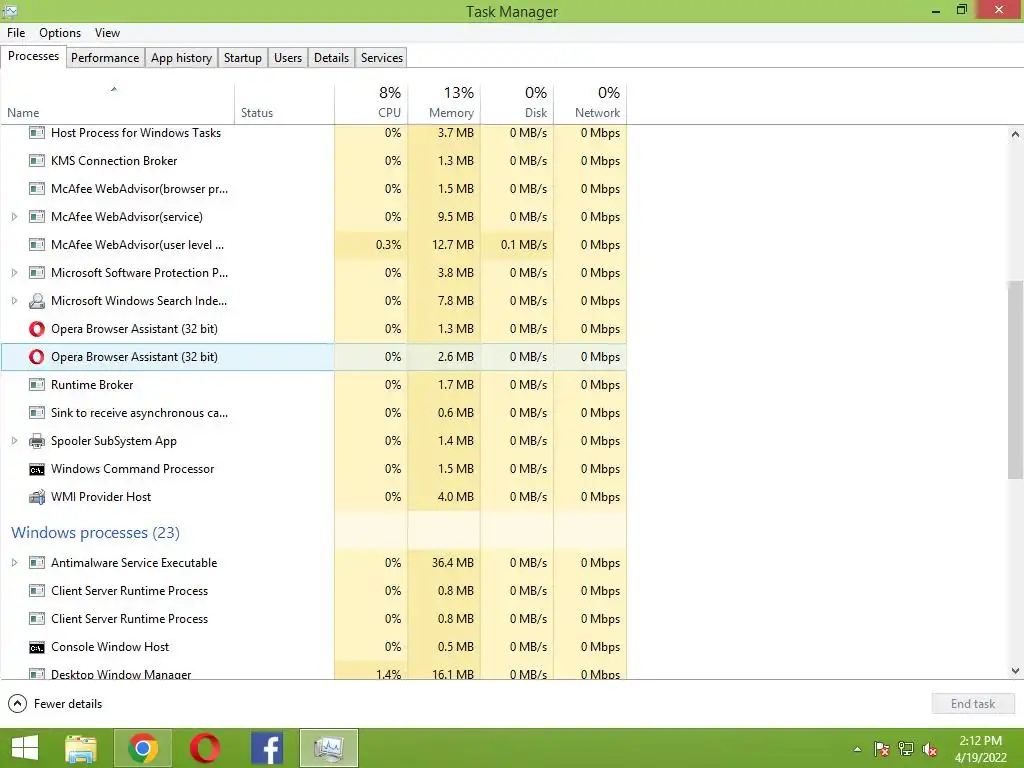Click the scrollbar up arrow
The image size is (1024, 768).
1015,134
